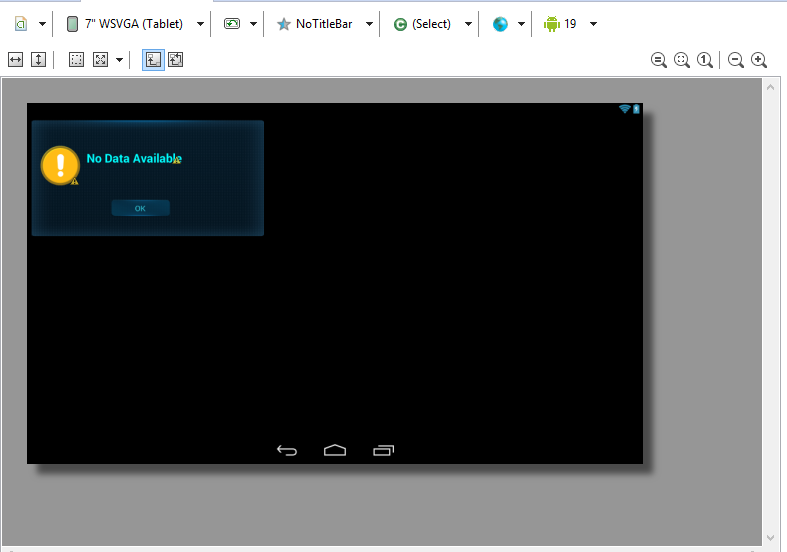The image size is (787, 552).
Task: Click the wifi status icon in preview
Action: point(624,109)
